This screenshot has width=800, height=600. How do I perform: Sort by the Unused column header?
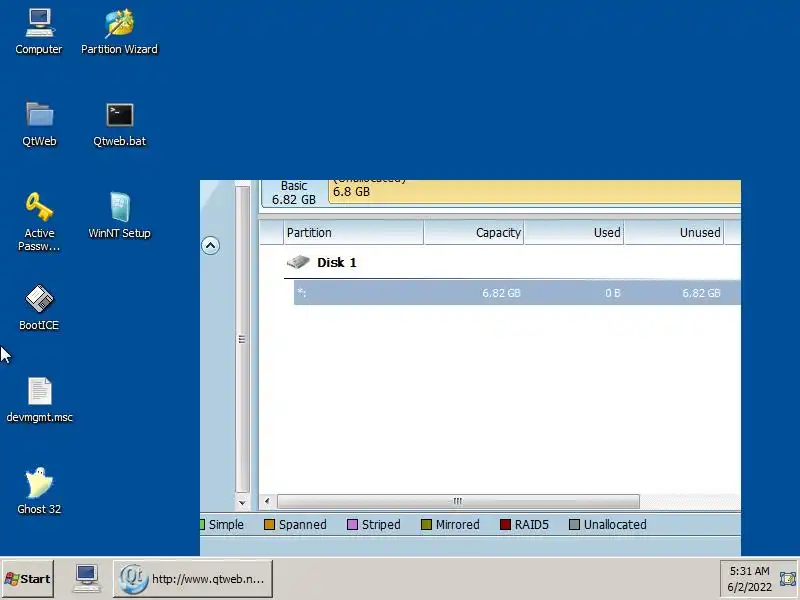[674, 233]
